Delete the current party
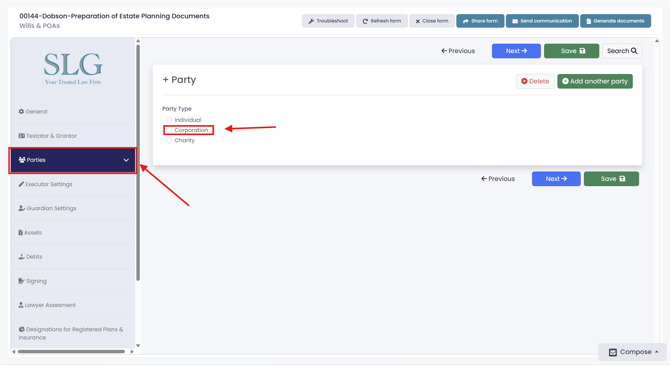Viewport: 670px width, 365px height. pyautogui.click(x=535, y=81)
